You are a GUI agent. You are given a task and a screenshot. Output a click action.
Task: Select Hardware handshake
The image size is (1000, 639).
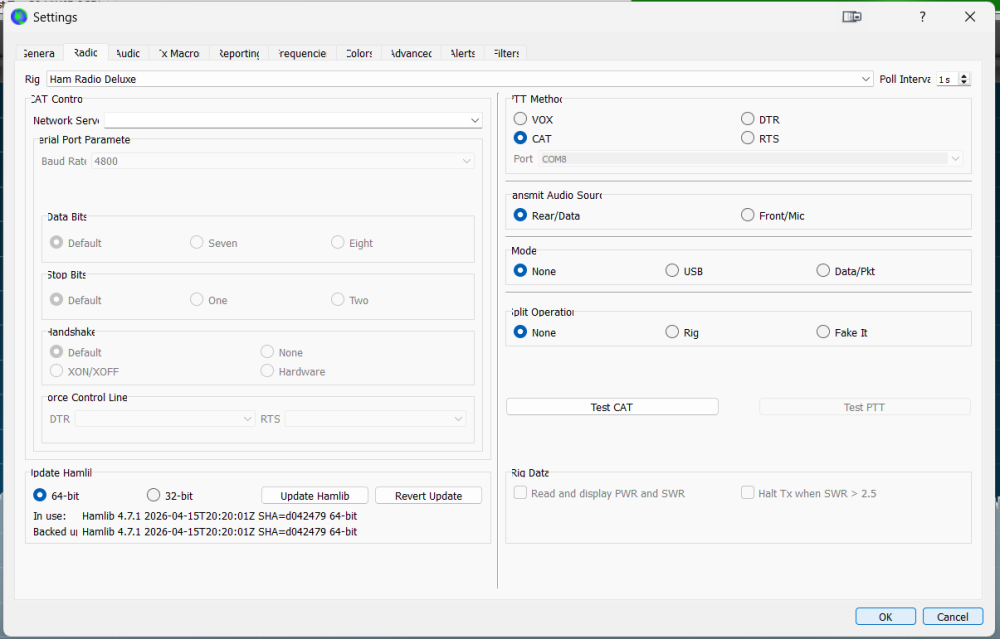[293, 371]
